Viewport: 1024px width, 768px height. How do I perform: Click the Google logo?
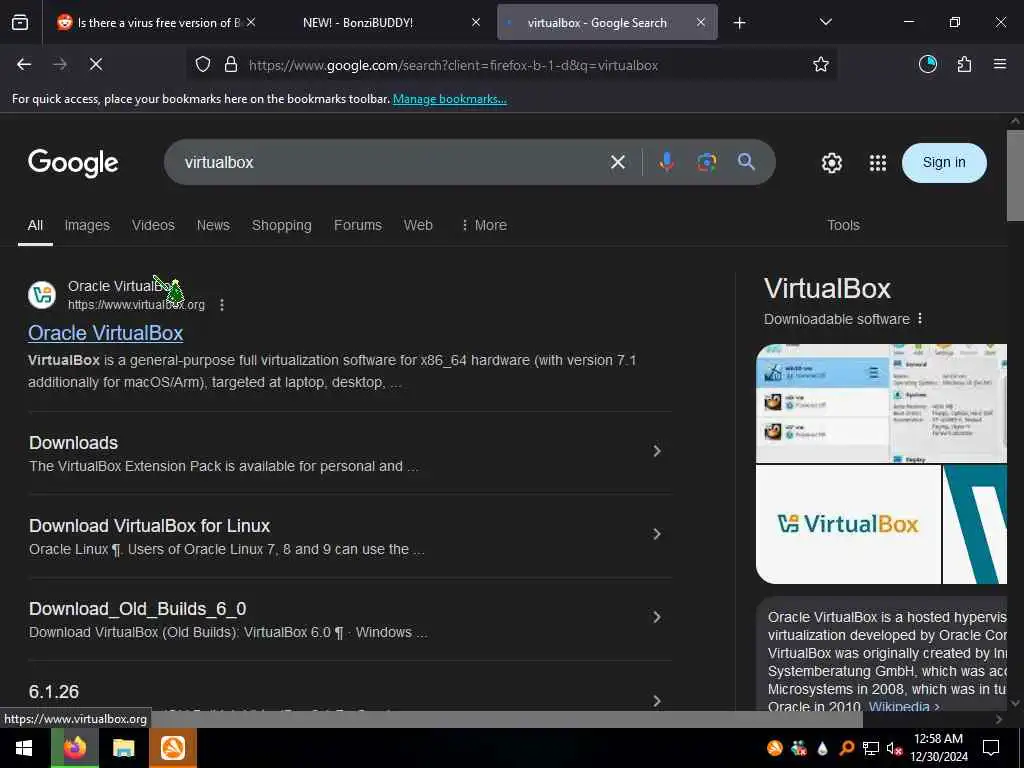click(73, 163)
